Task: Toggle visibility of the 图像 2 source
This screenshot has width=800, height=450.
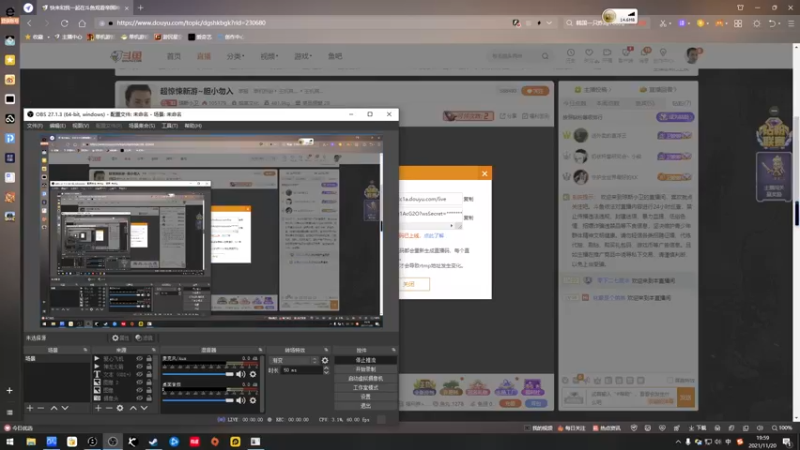Action: pos(139,382)
